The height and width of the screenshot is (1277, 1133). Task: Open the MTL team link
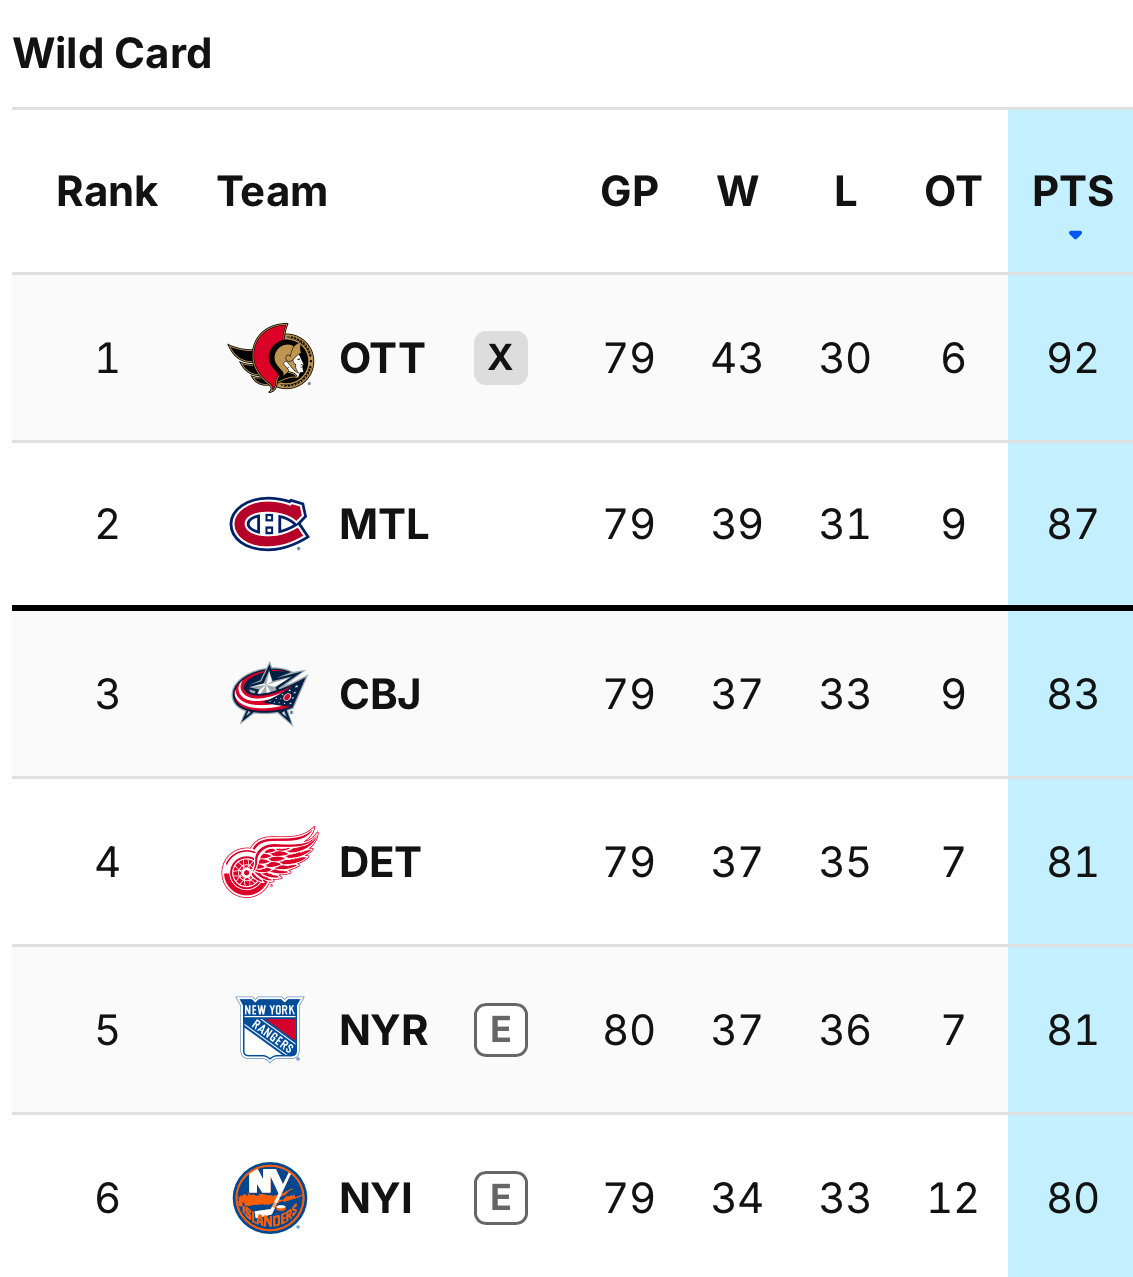point(384,524)
